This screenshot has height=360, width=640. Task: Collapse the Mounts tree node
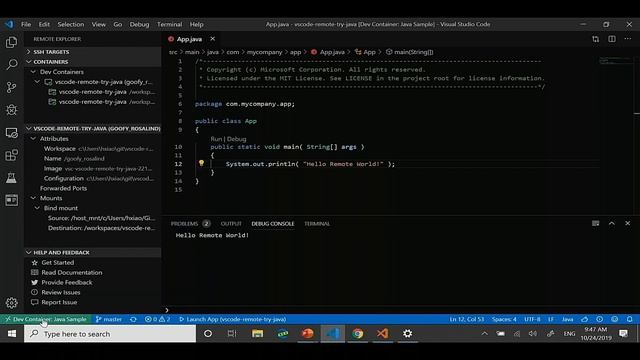coord(33,198)
